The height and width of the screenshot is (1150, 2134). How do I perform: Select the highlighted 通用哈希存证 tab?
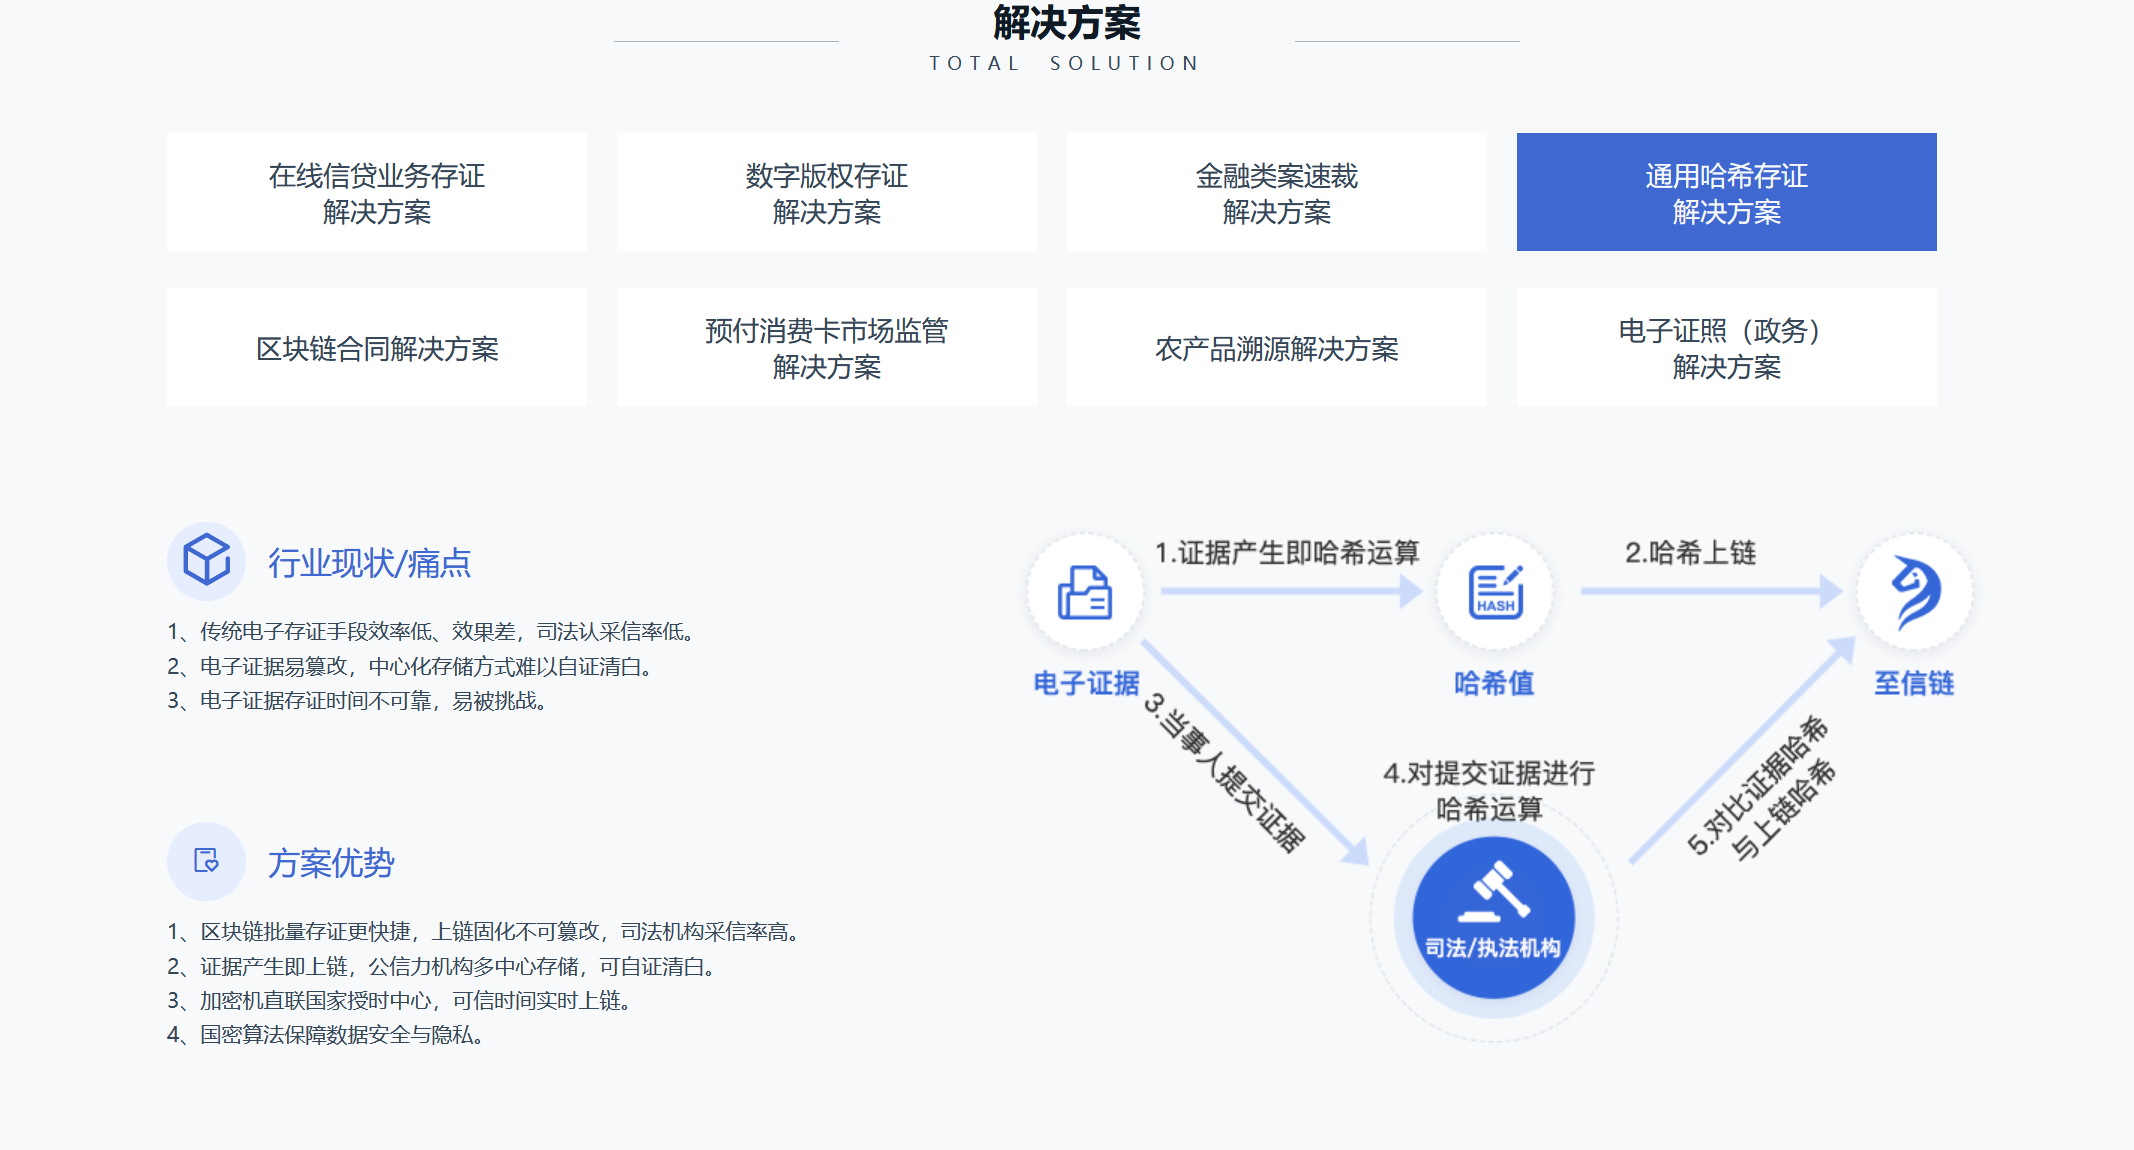click(x=1727, y=192)
